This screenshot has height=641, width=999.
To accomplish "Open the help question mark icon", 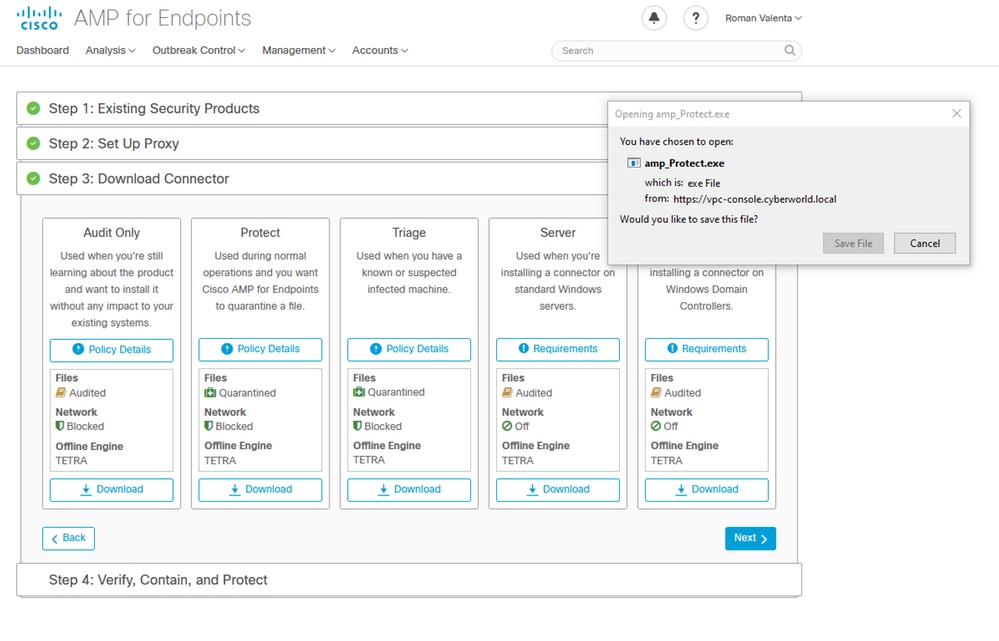I will coord(696,18).
